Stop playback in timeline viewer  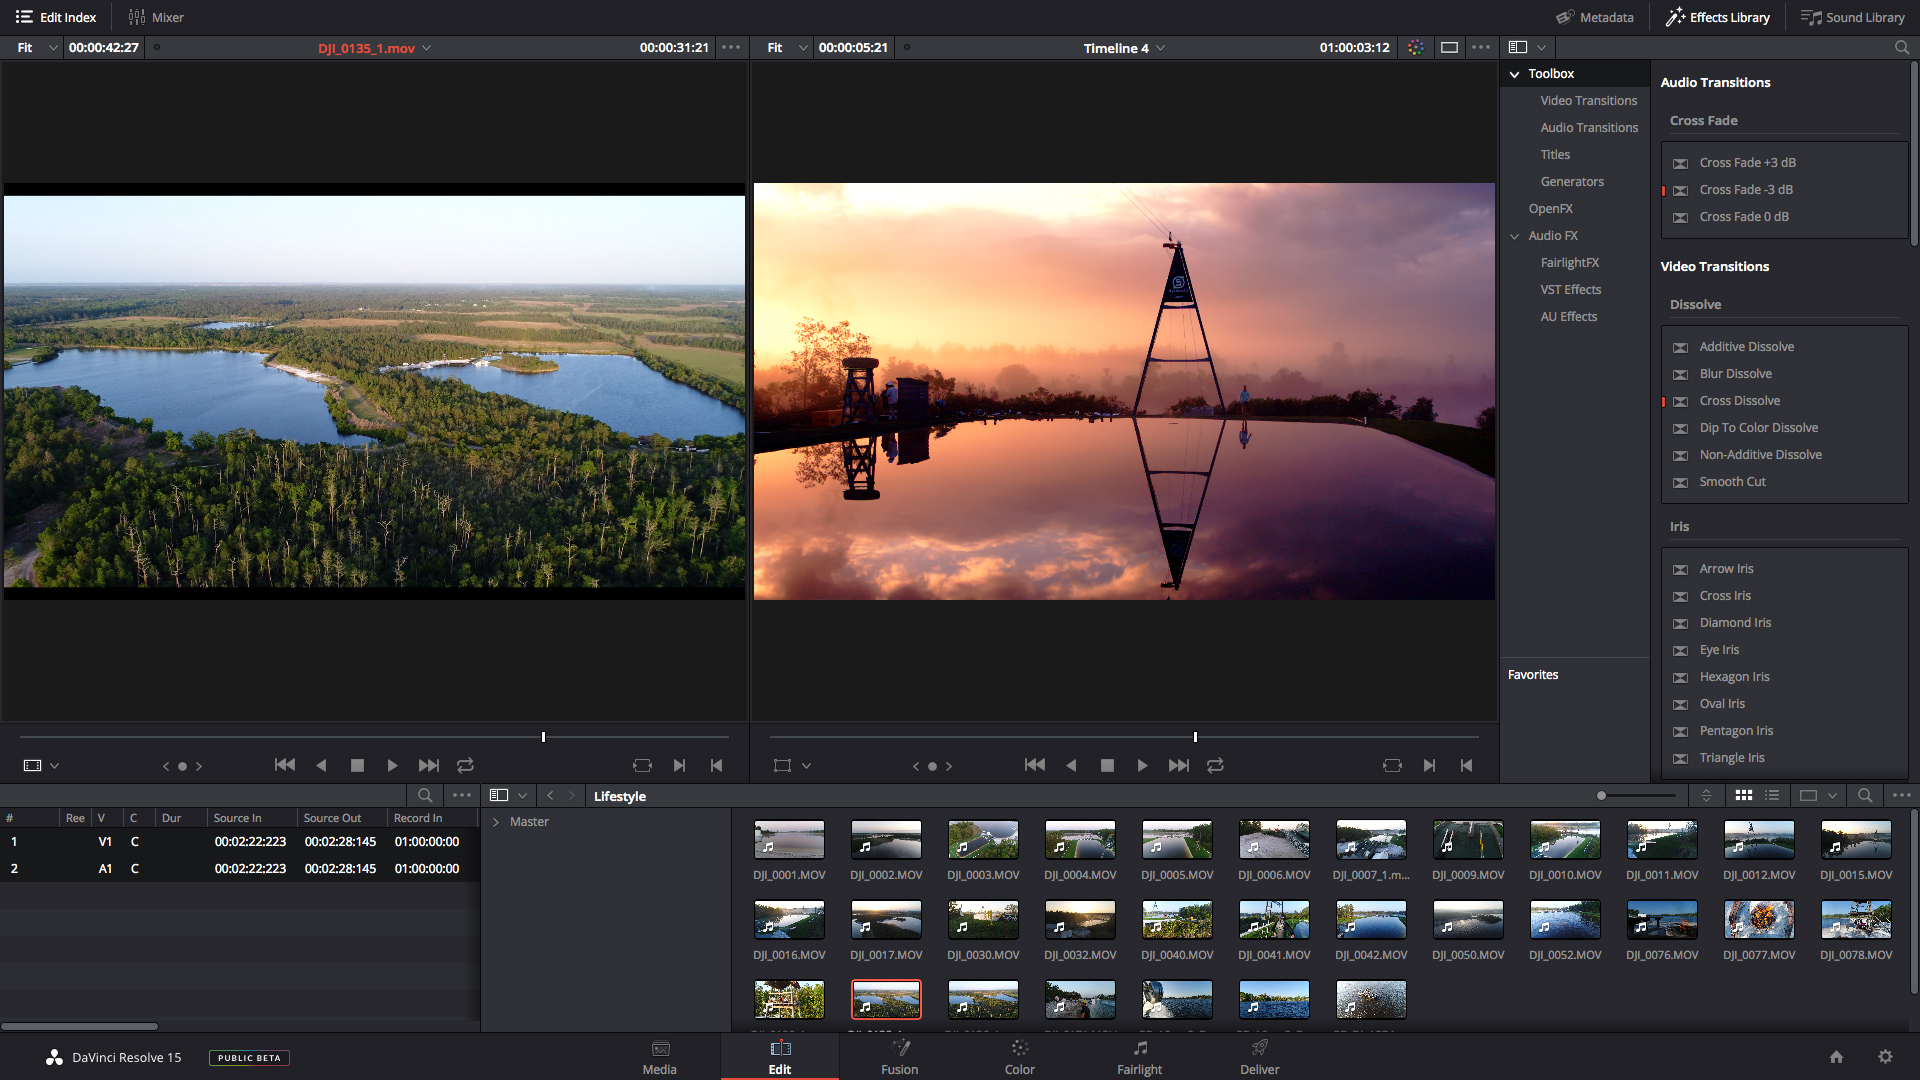pyautogui.click(x=1107, y=765)
